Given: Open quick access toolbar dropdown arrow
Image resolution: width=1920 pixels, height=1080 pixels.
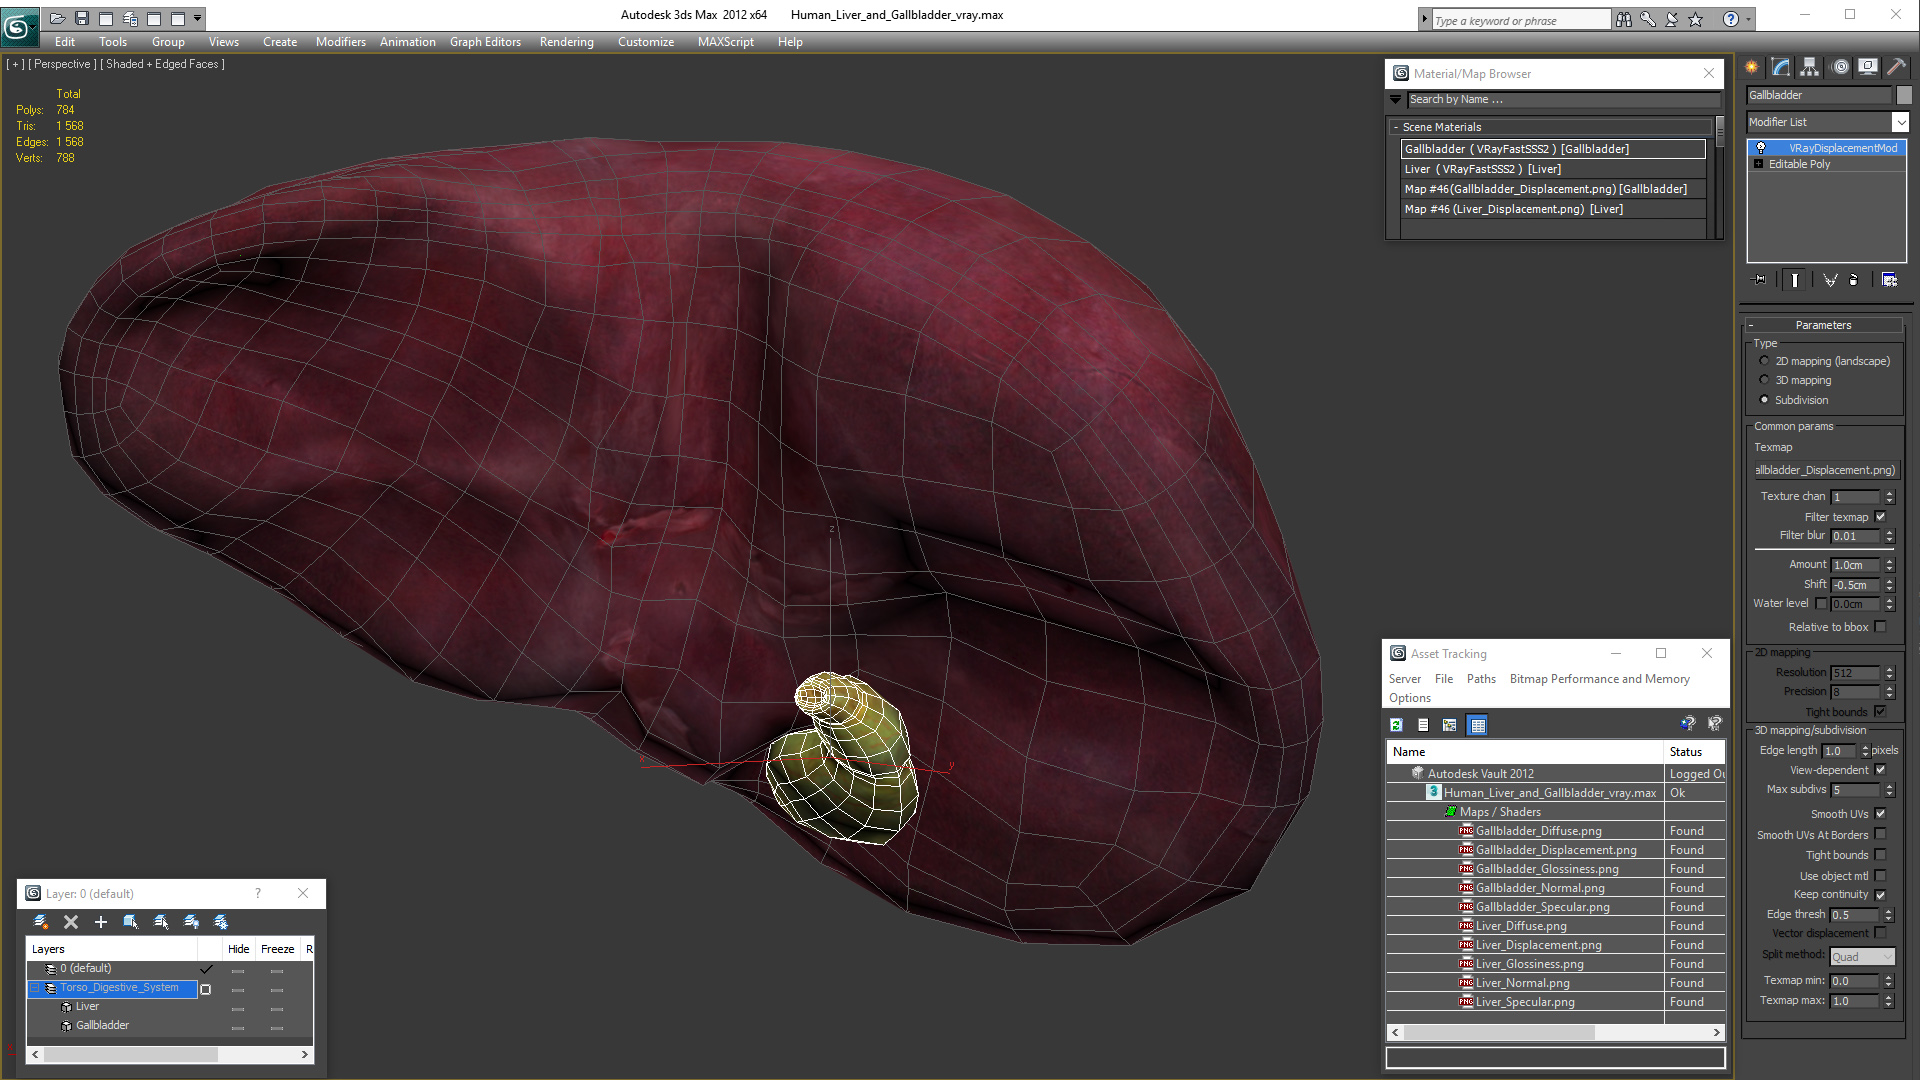Looking at the screenshot, I should tap(198, 18).
